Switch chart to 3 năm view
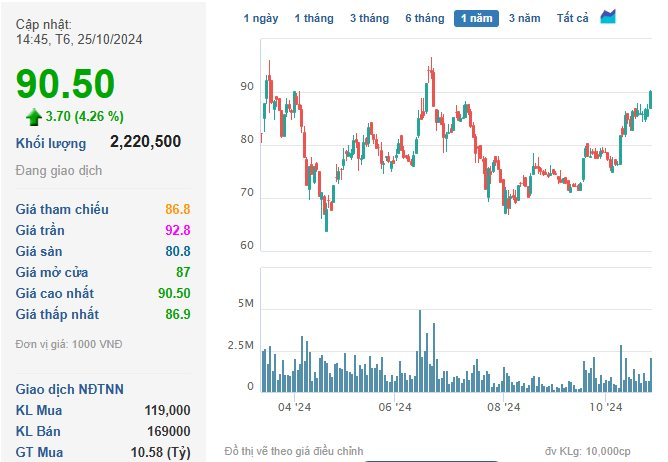Viewport: 668px width, 462px height. [525, 18]
